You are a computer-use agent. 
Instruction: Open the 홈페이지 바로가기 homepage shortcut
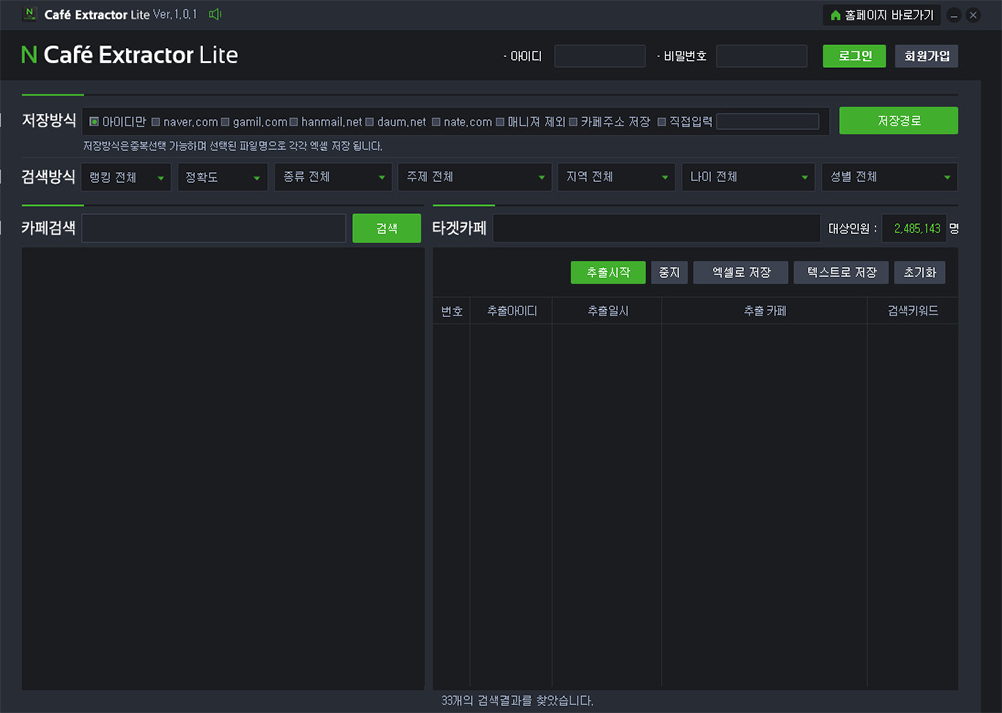coord(881,15)
